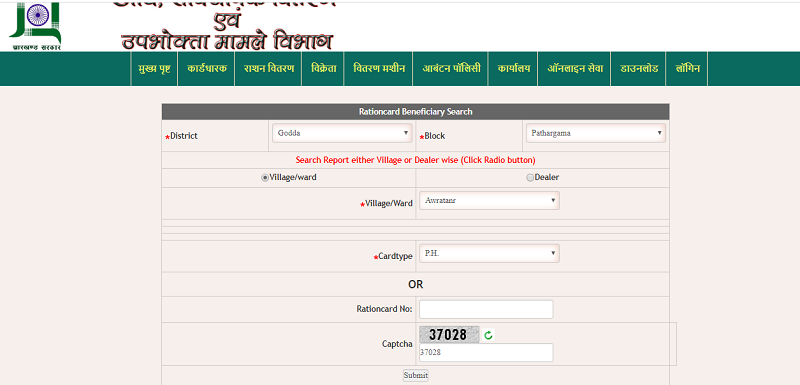
Task: Open the कार्डधारक menu item
Action: 207,68
